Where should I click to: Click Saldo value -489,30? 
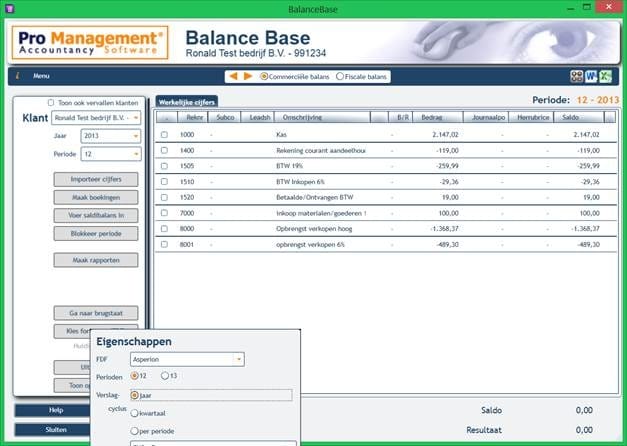click(588, 244)
